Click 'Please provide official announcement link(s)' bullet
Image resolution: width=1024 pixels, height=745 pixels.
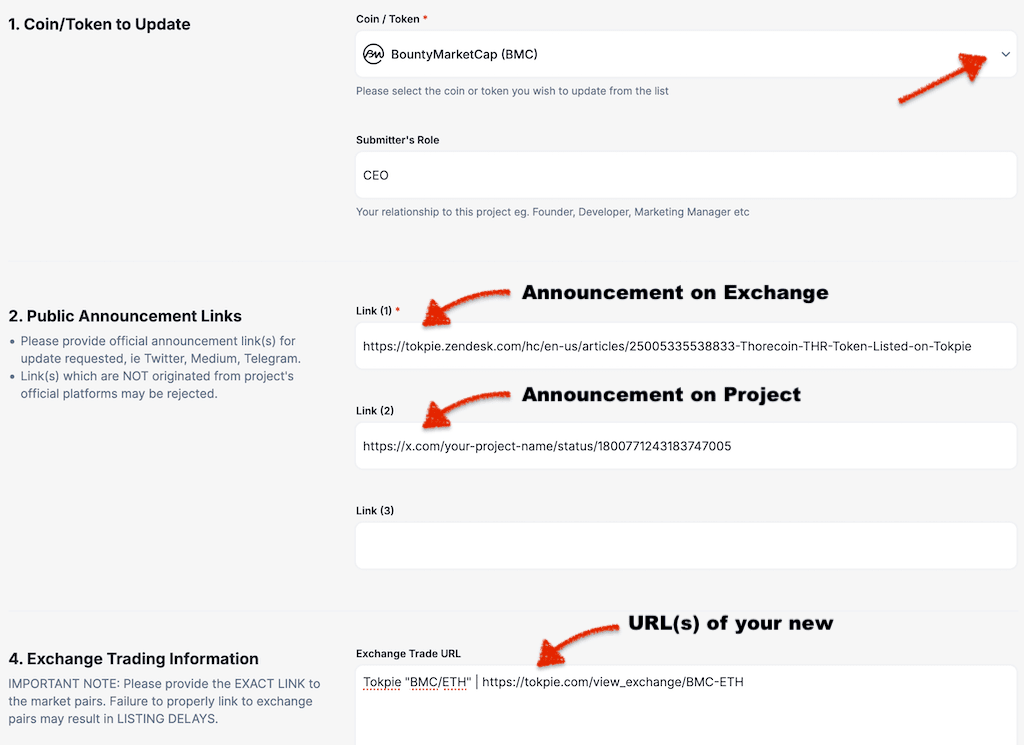coord(161,350)
